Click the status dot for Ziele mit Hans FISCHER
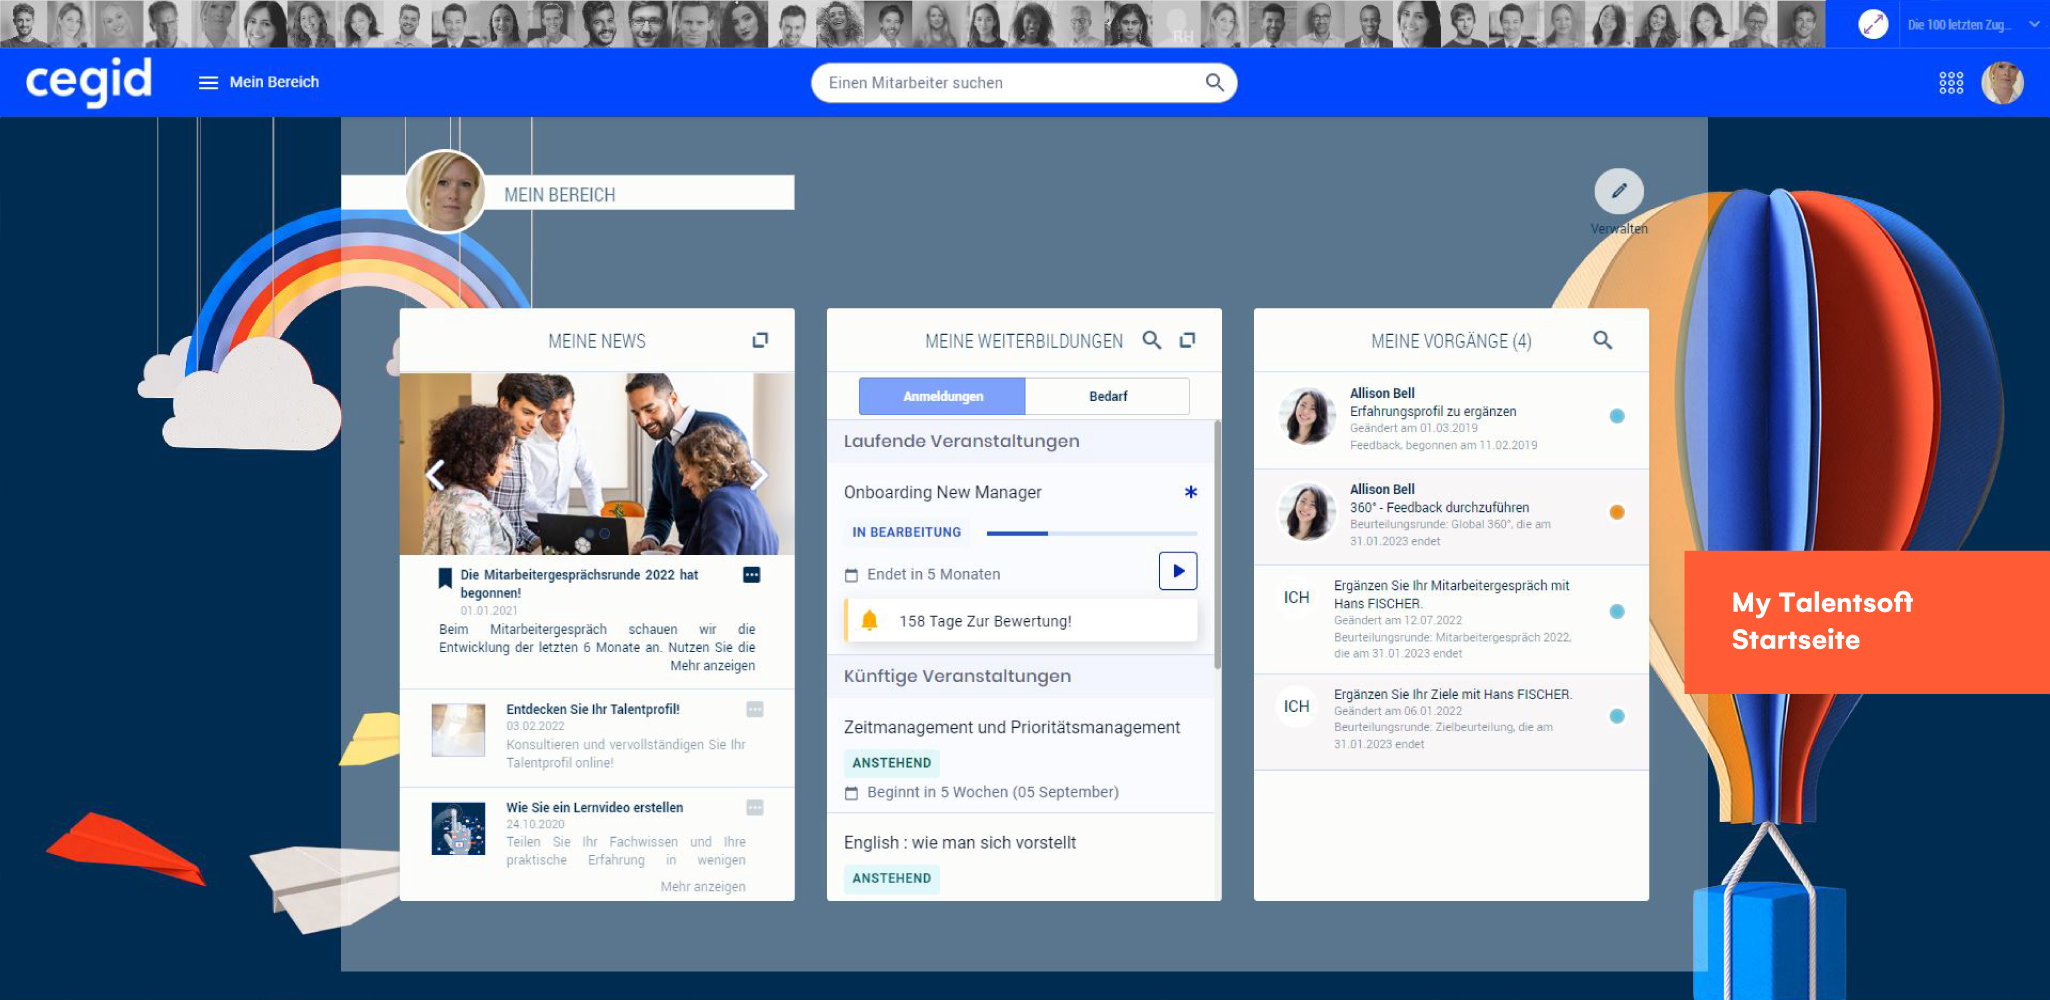 click(x=1617, y=716)
